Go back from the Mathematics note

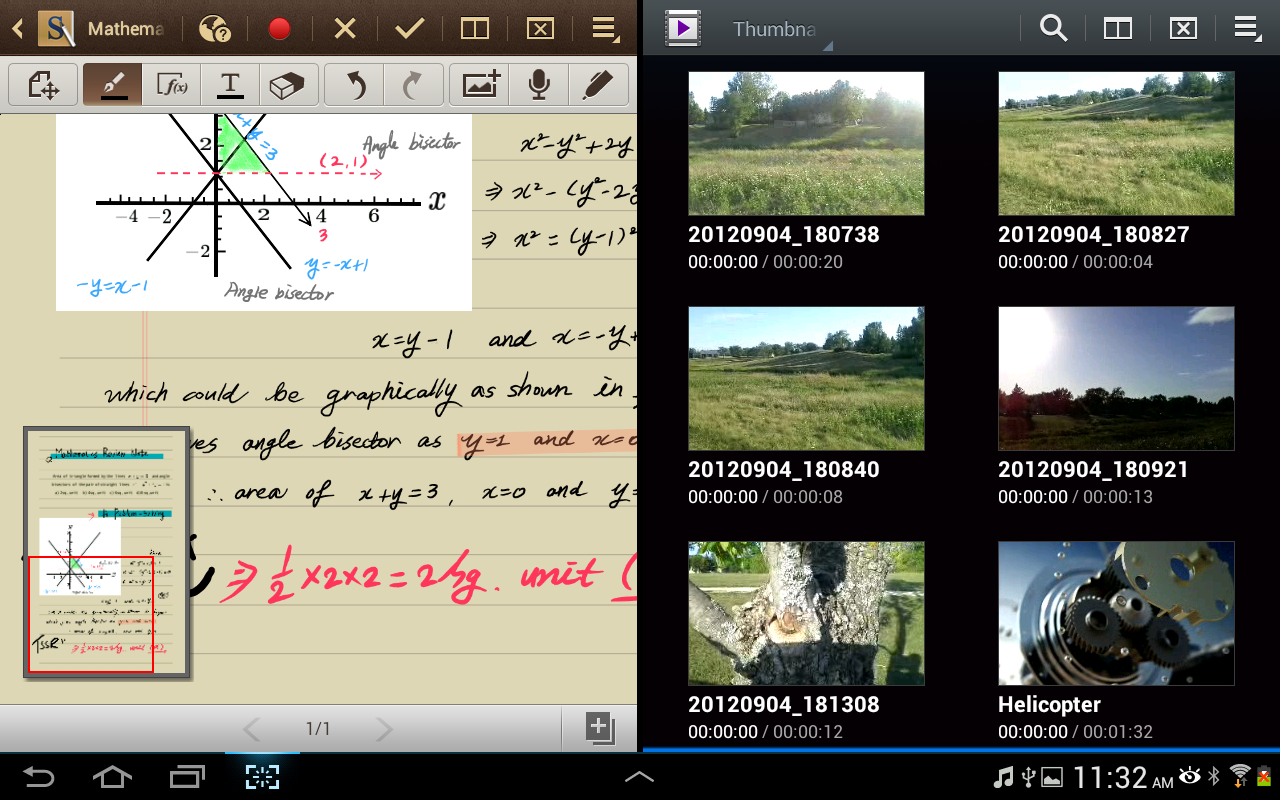[x=17, y=28]
